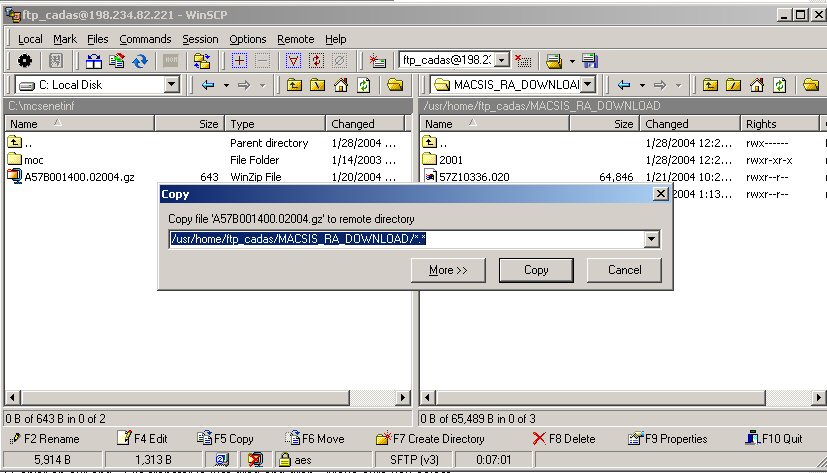Image resolution: width=827 pixels, height=473 pixels.
Task: Go to local home directory icon
Action: tap(341, 84)
